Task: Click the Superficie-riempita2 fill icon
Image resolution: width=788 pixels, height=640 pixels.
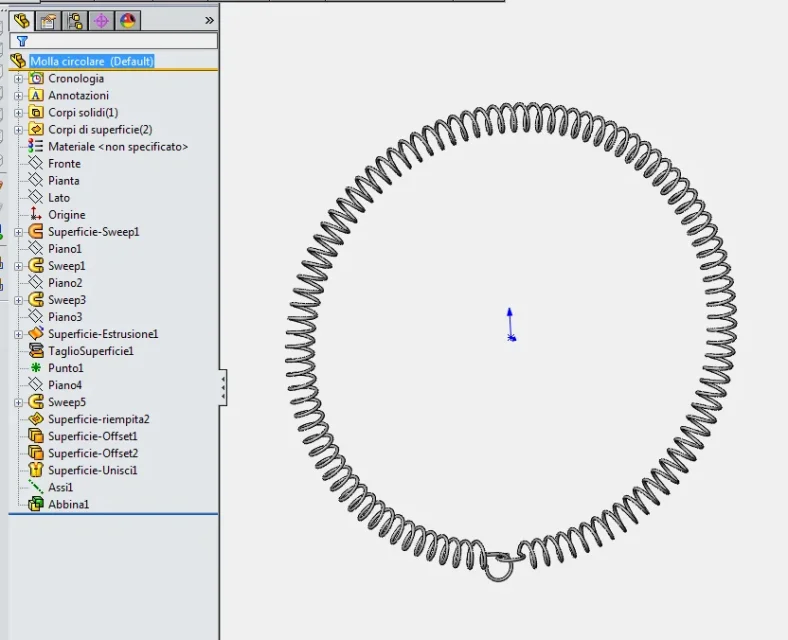Action: [x=36, y=419]
